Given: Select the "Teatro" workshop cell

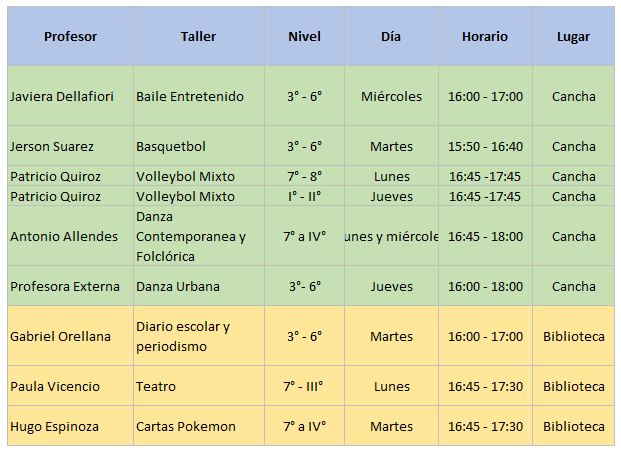Looking at the screenshot, I should (156, 387).
